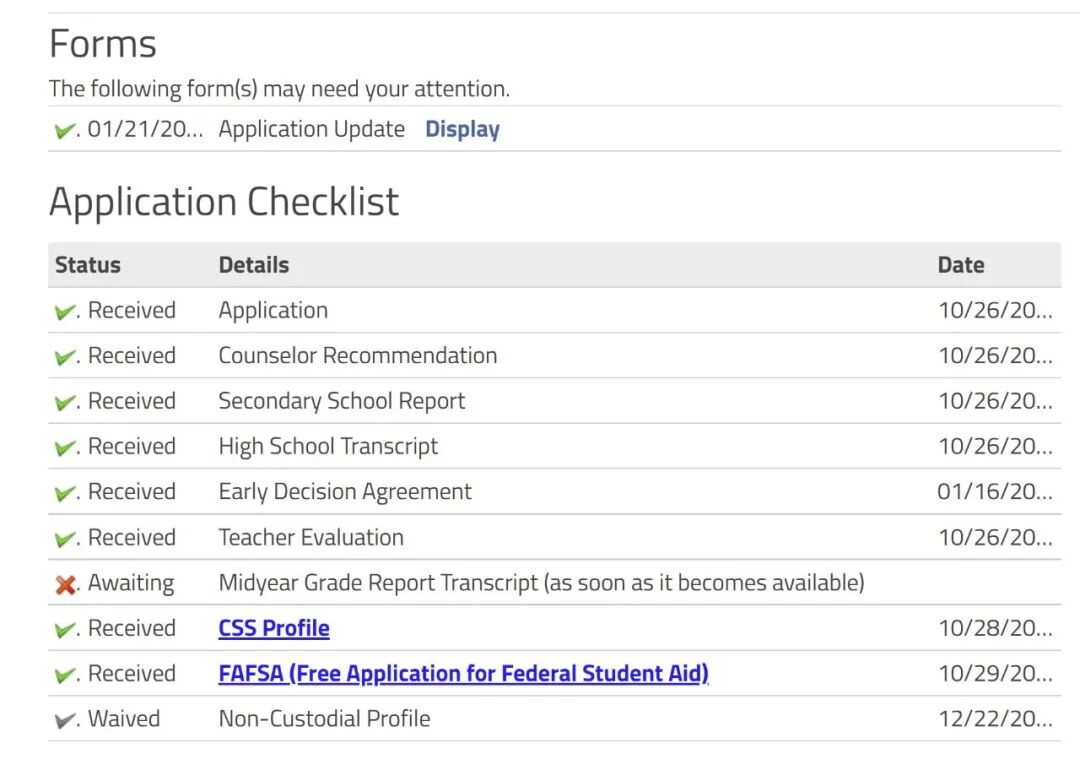Open the CSS Profile link
The image size is (1080, 770).
tap(274, 628)
